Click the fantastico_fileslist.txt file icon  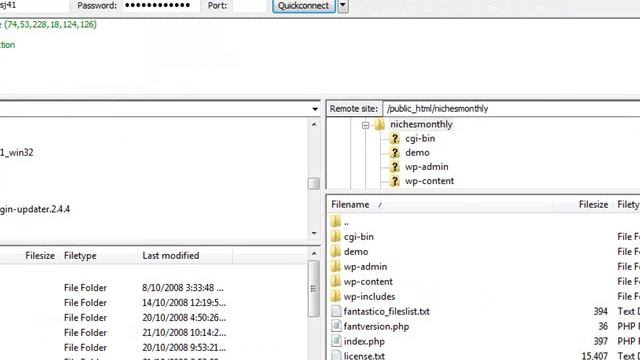336,312
